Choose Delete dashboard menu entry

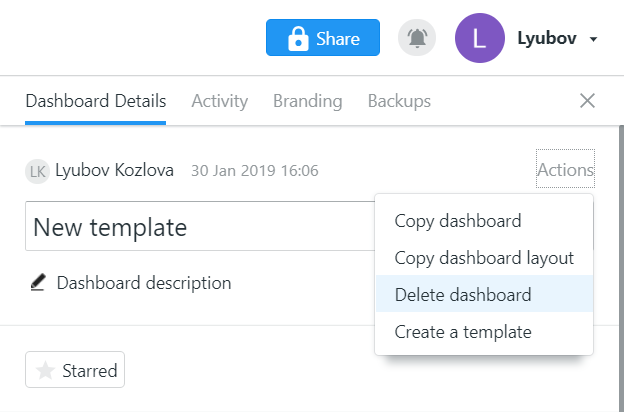484,294
